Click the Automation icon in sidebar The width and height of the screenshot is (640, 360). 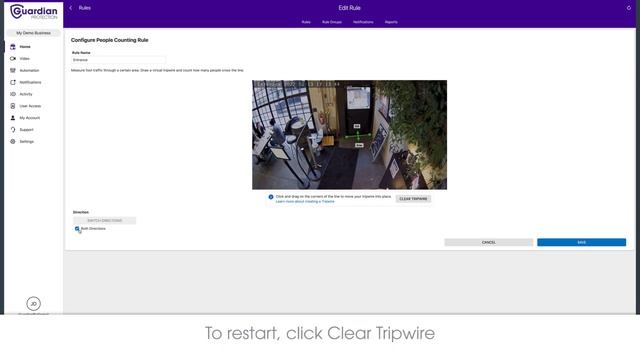[x=13, y=71]
